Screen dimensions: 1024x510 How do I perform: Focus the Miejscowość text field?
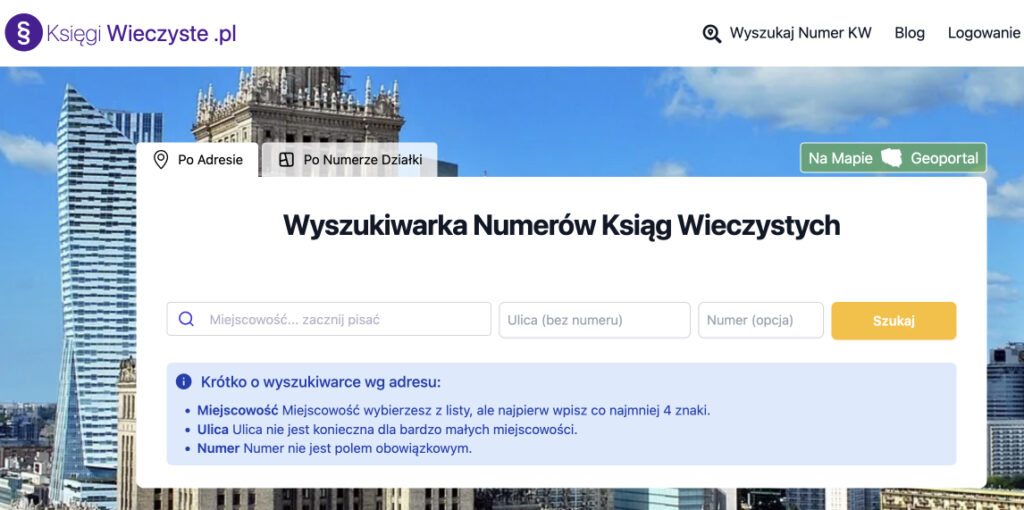tap(340, 320)
